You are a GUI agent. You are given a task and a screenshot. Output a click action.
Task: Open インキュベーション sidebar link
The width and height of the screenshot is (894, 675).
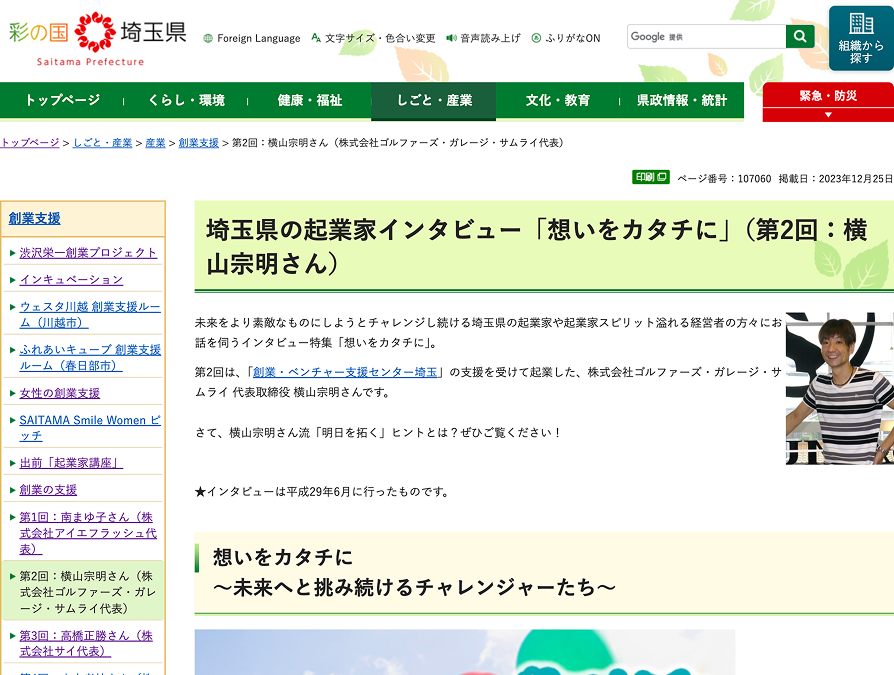[71, 279]
